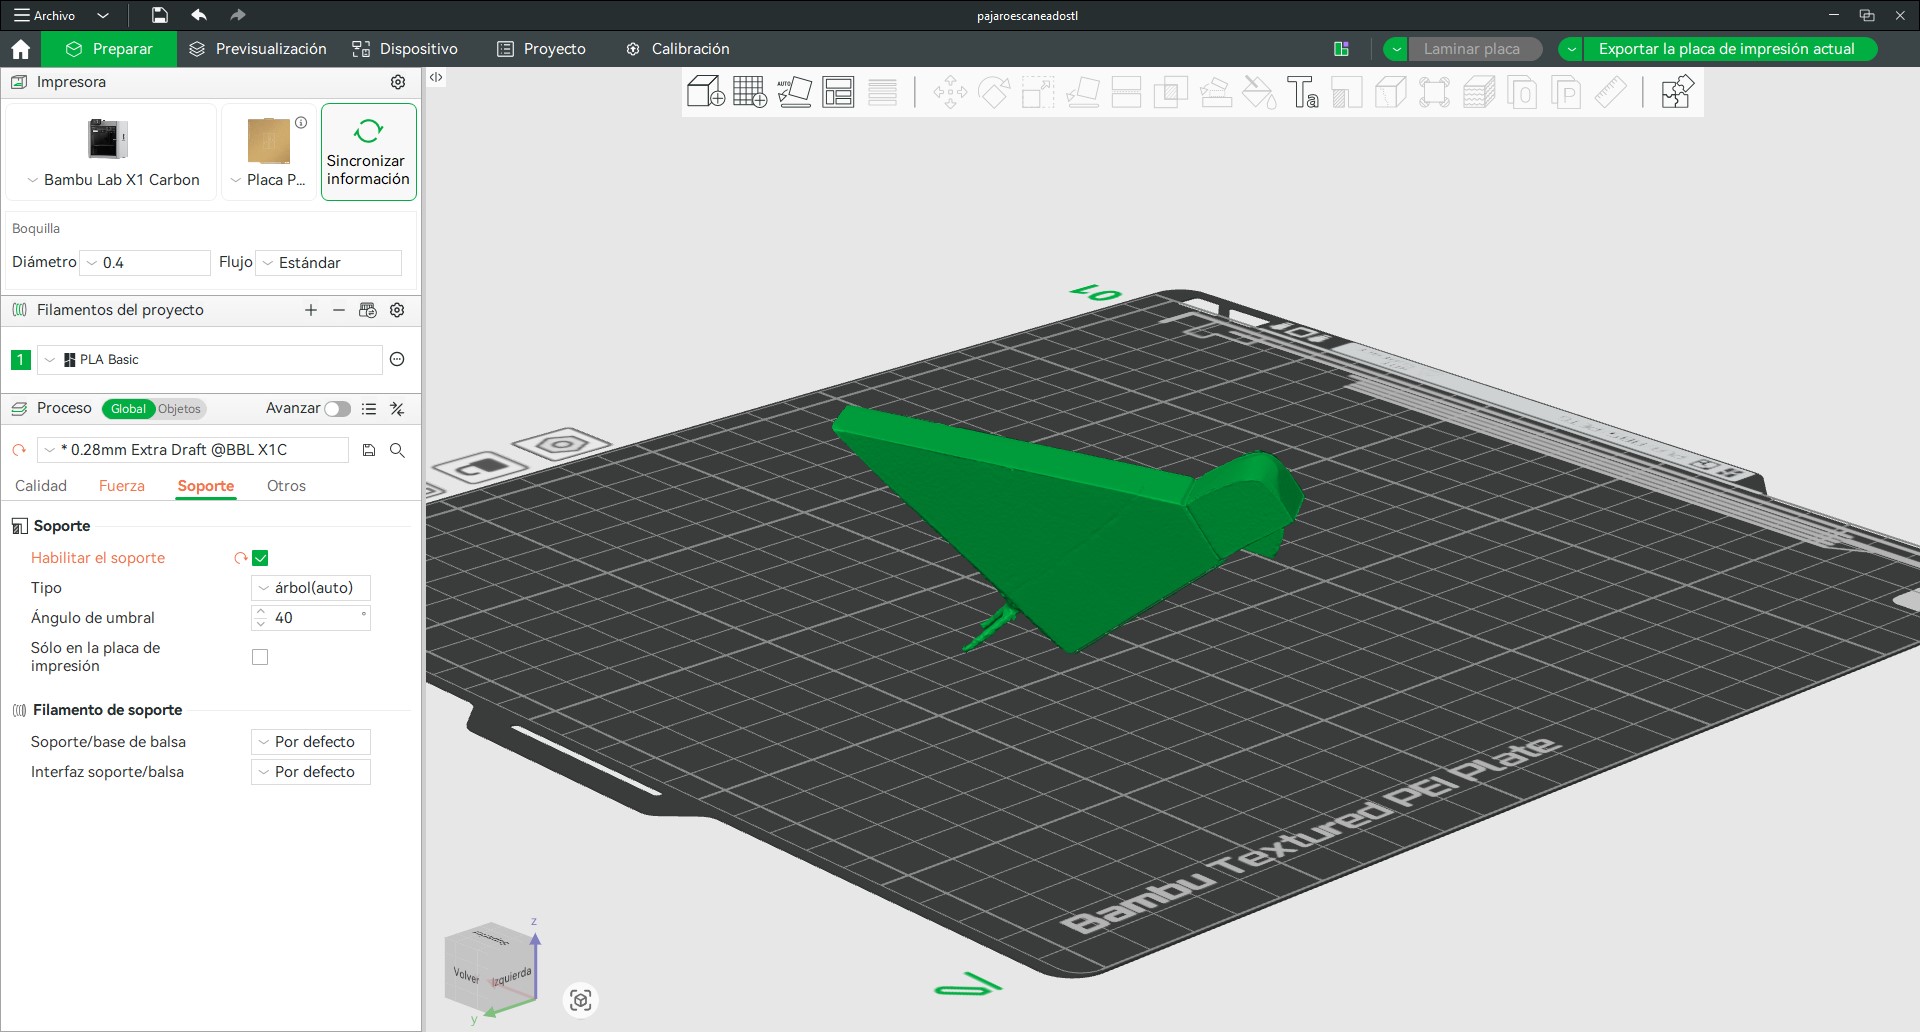Remove a filament with the minus icon

point(339,310)
